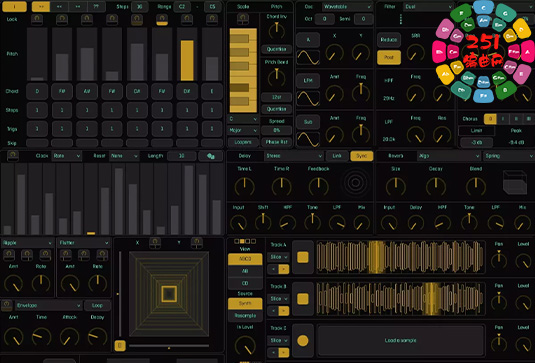535x363 pixels.
Task: Switch View to ABCD
Action: (245, 259)
